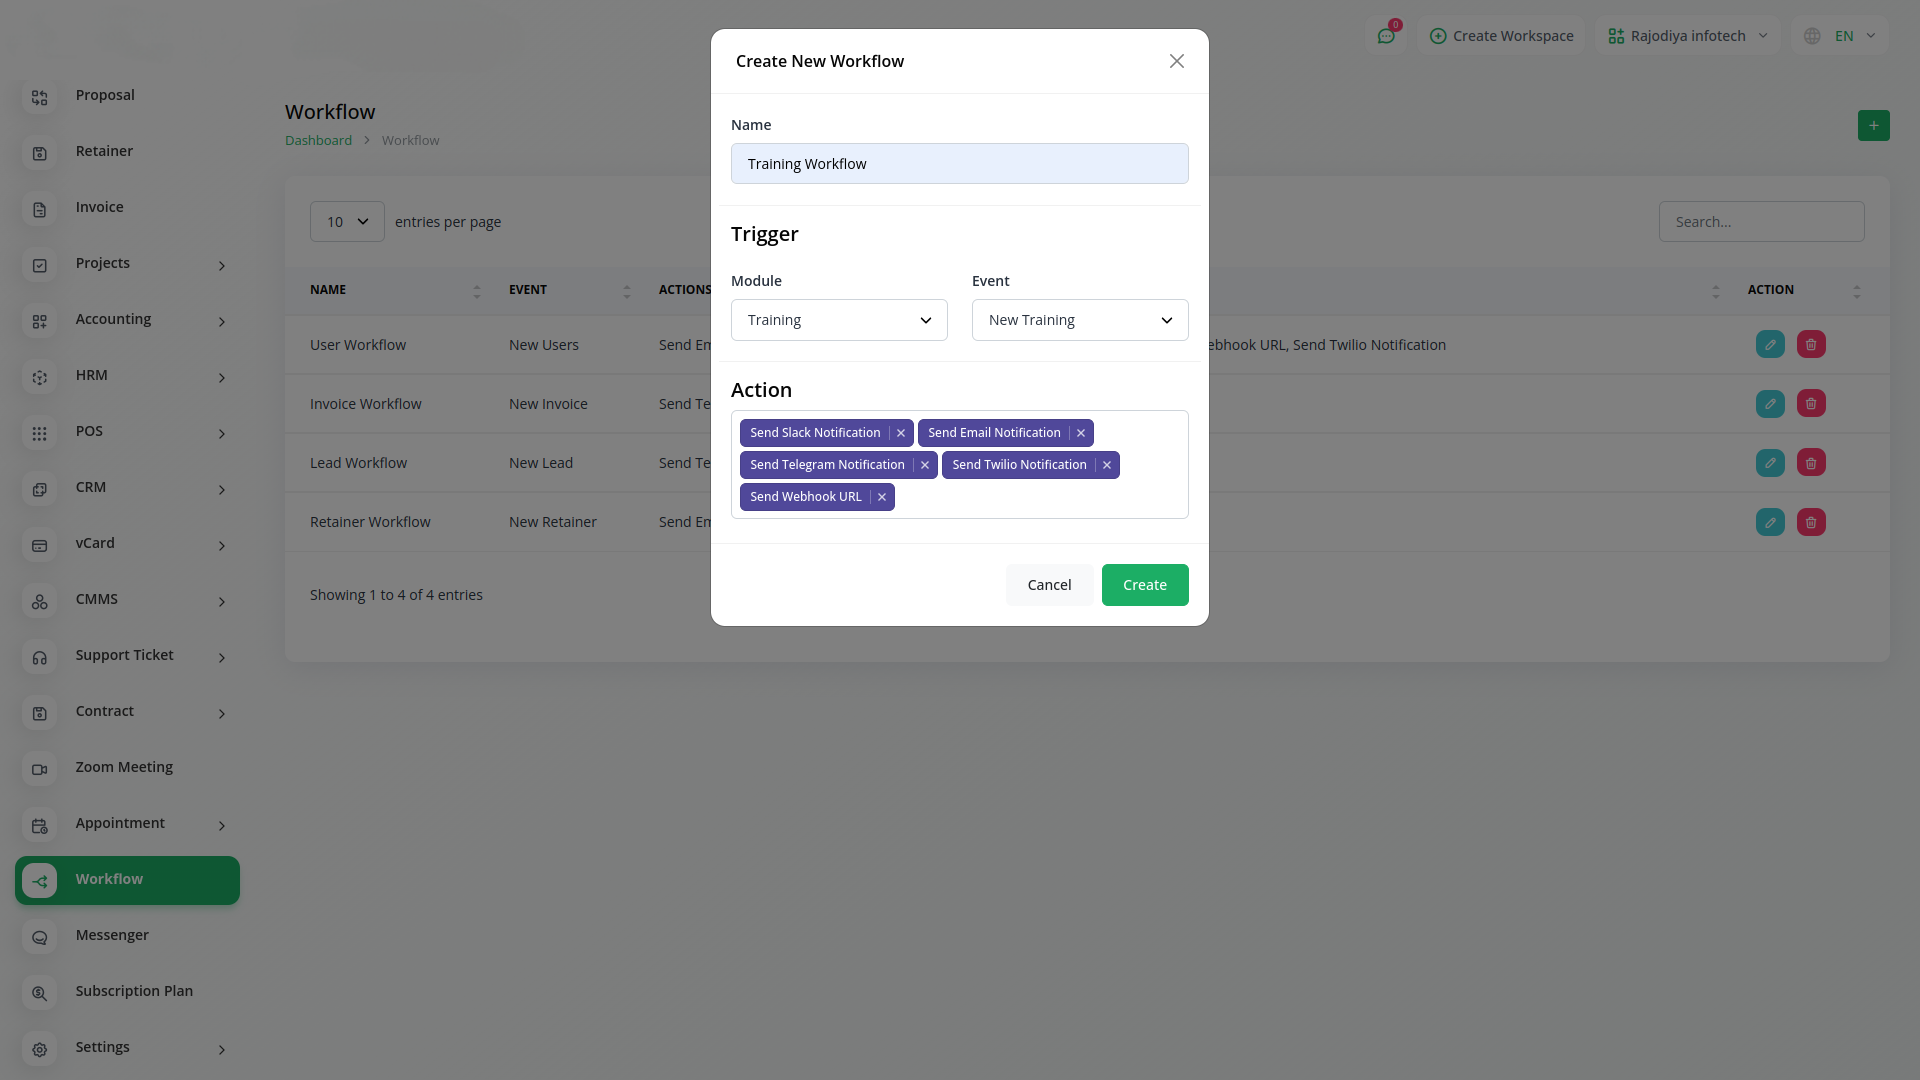Expand the CRM sidebar menu
This screenshot has width=1920, height=1080.
[222, 489]
